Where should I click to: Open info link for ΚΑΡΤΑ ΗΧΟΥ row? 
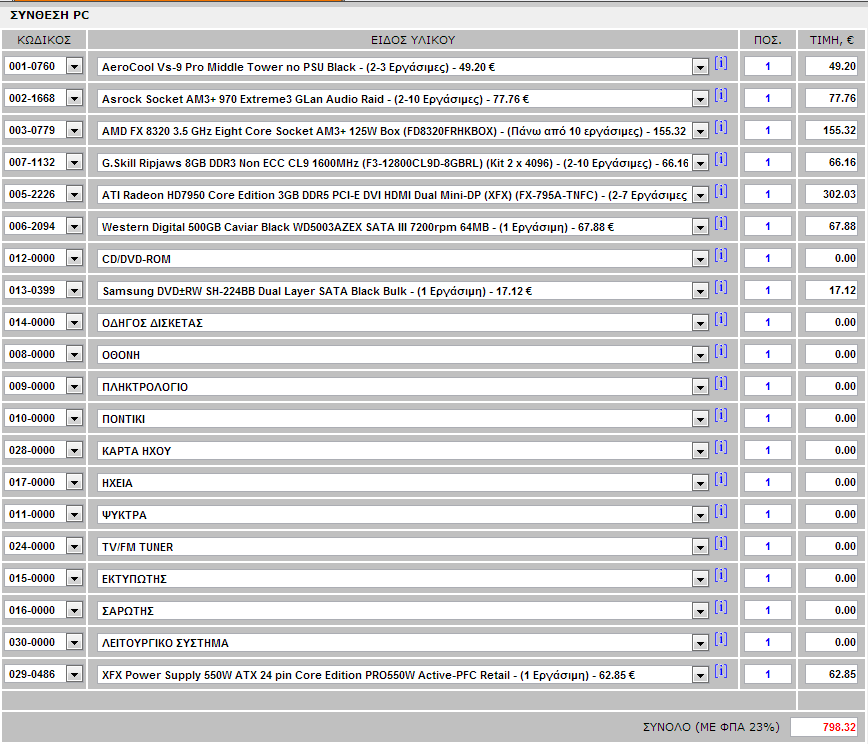[721, 448]
